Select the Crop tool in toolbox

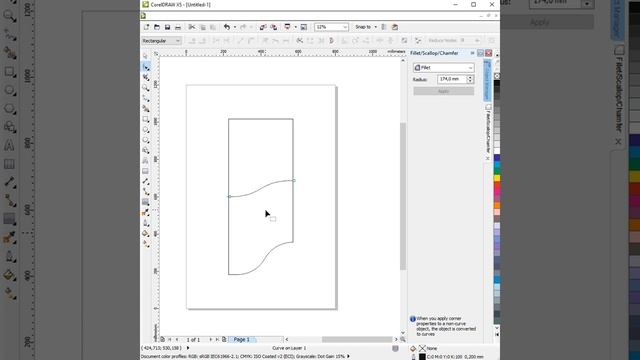(146, 77)
